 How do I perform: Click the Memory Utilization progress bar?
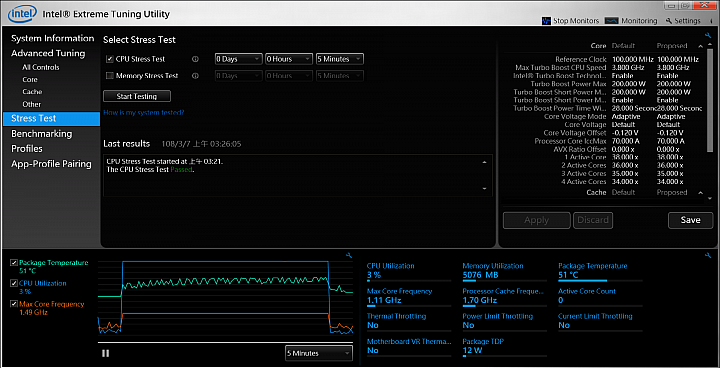coord(505,280)
